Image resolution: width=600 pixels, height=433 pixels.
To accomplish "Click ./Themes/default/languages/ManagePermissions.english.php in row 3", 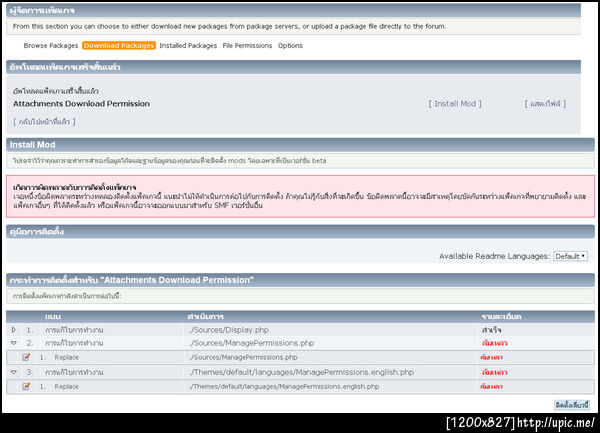I will (302, 372).
